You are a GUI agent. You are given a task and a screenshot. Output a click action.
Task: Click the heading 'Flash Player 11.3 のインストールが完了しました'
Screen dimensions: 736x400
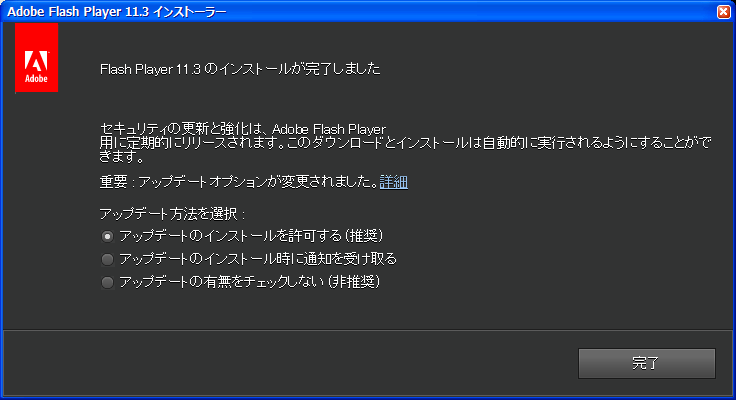241,70
